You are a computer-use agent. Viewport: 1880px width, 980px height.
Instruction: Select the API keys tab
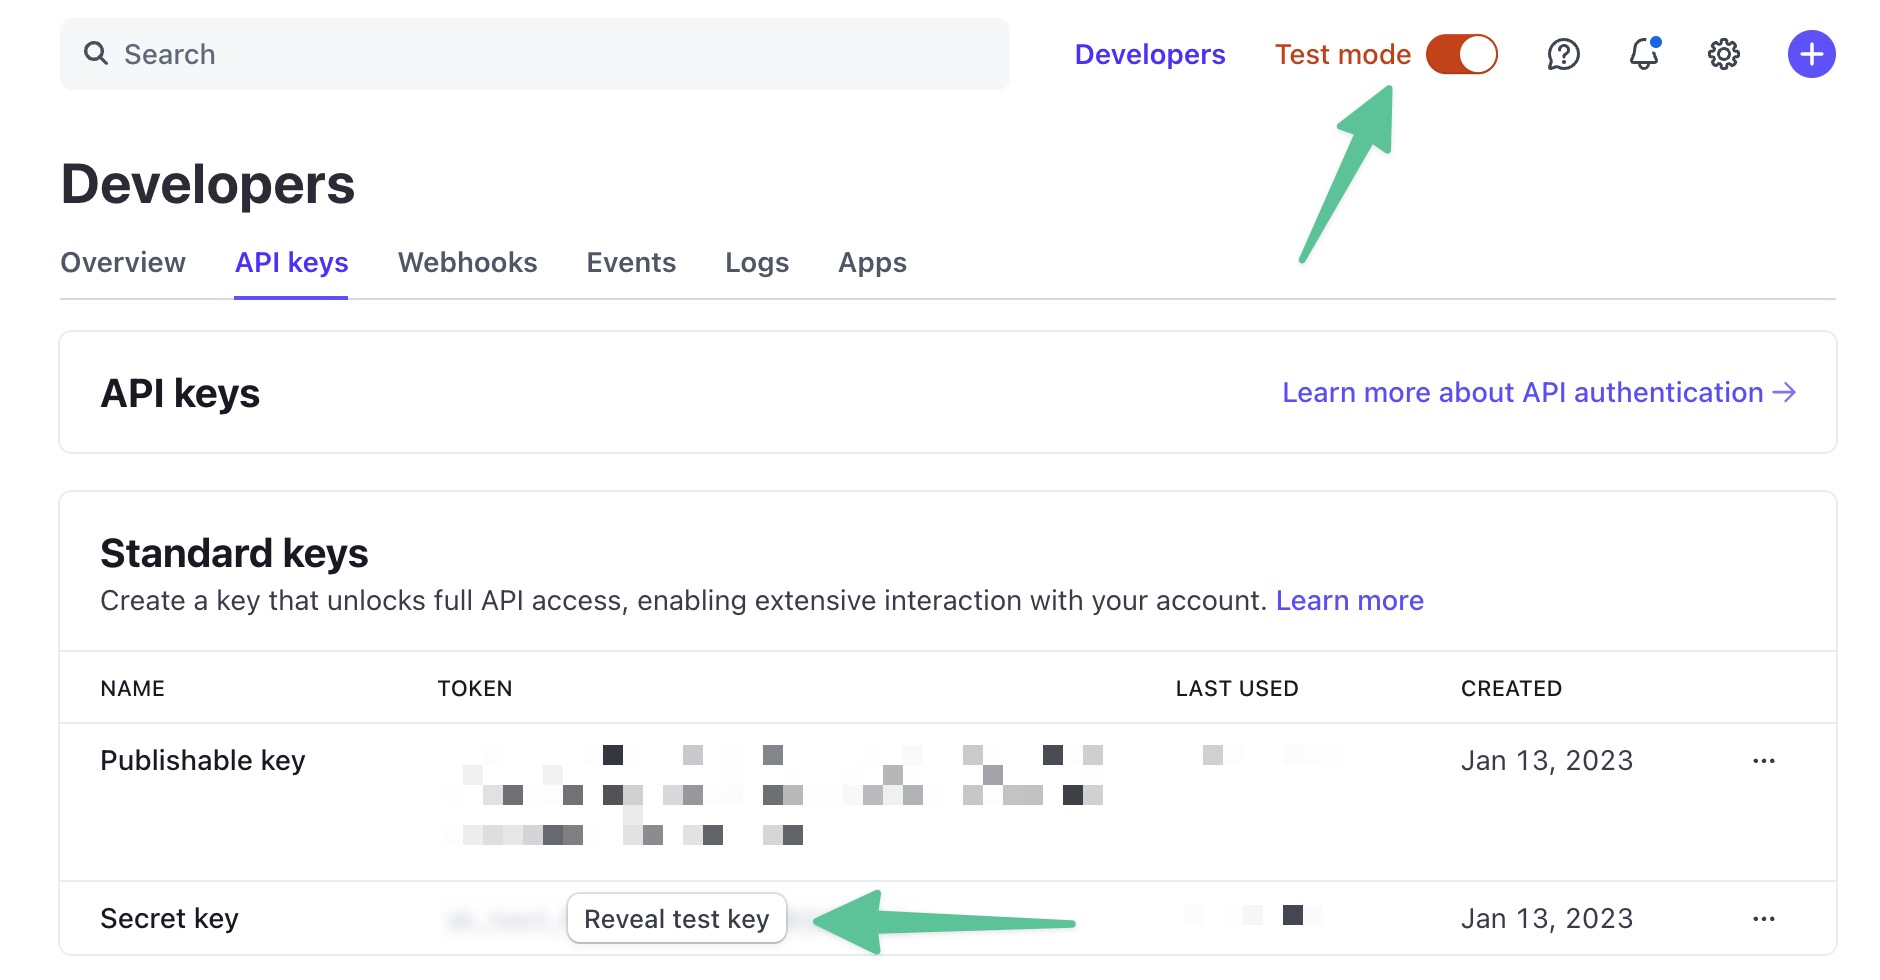pos(291,263)
